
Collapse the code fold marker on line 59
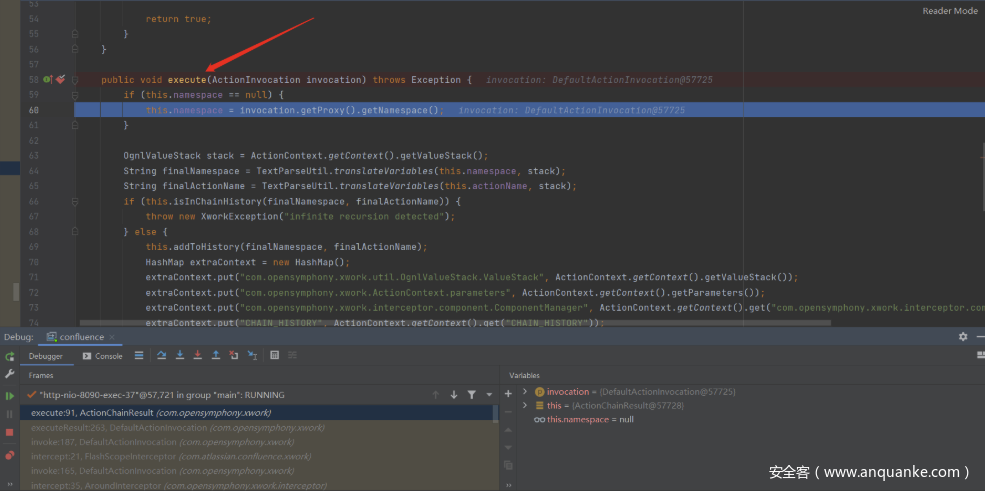[75, 95]
